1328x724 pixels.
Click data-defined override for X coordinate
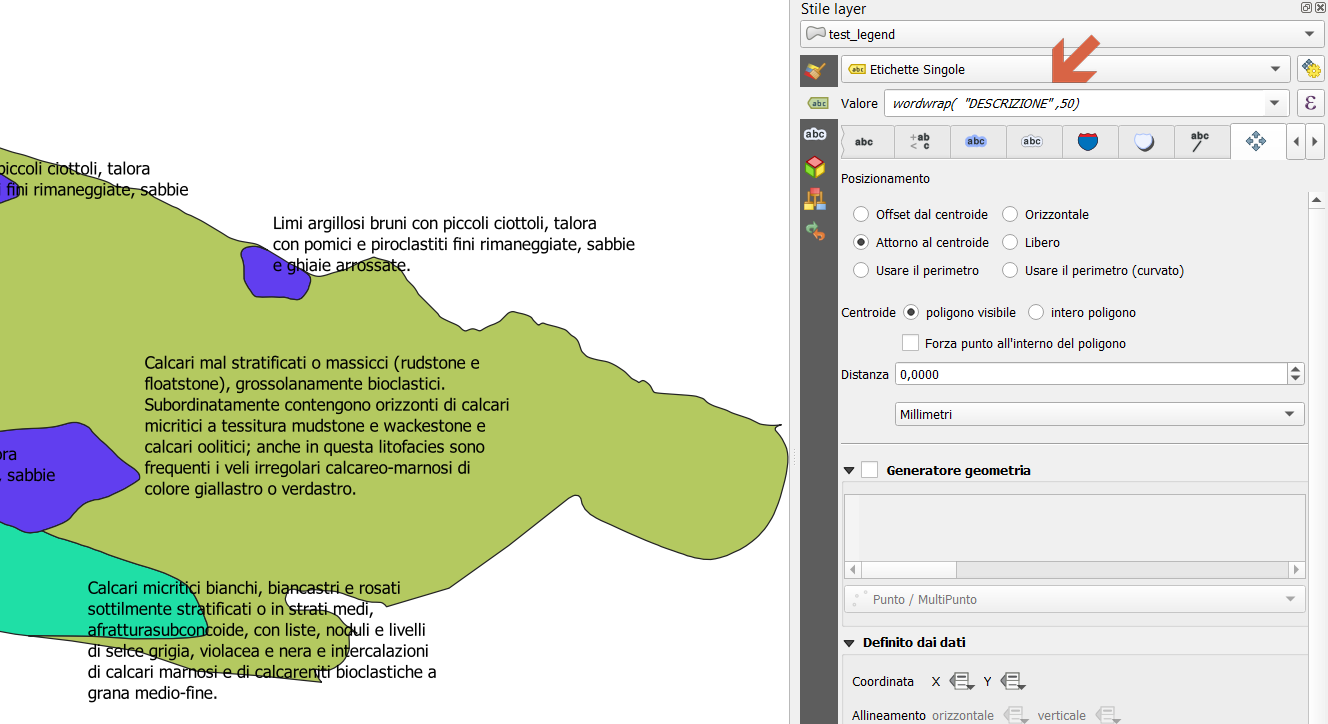point(962,681)
